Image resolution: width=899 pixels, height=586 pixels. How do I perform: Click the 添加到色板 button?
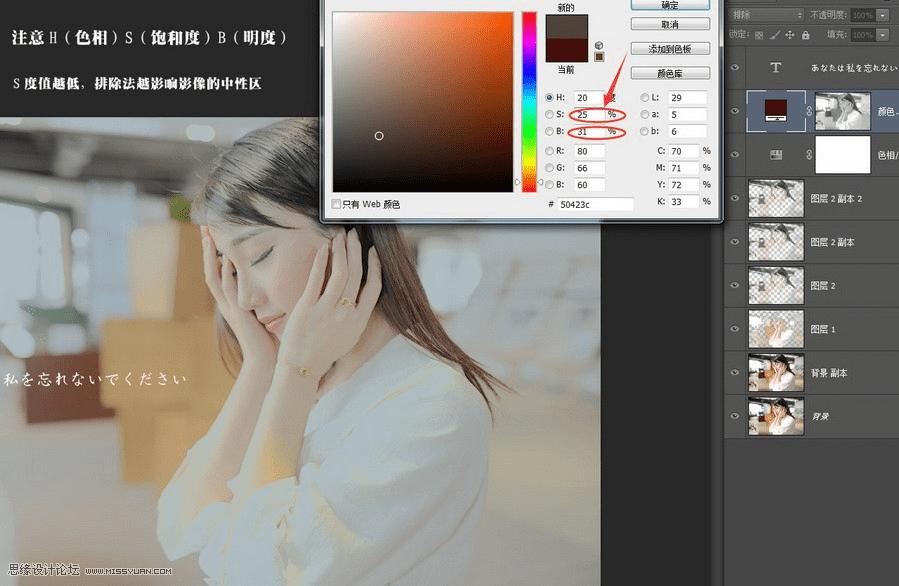coord(670,47)
